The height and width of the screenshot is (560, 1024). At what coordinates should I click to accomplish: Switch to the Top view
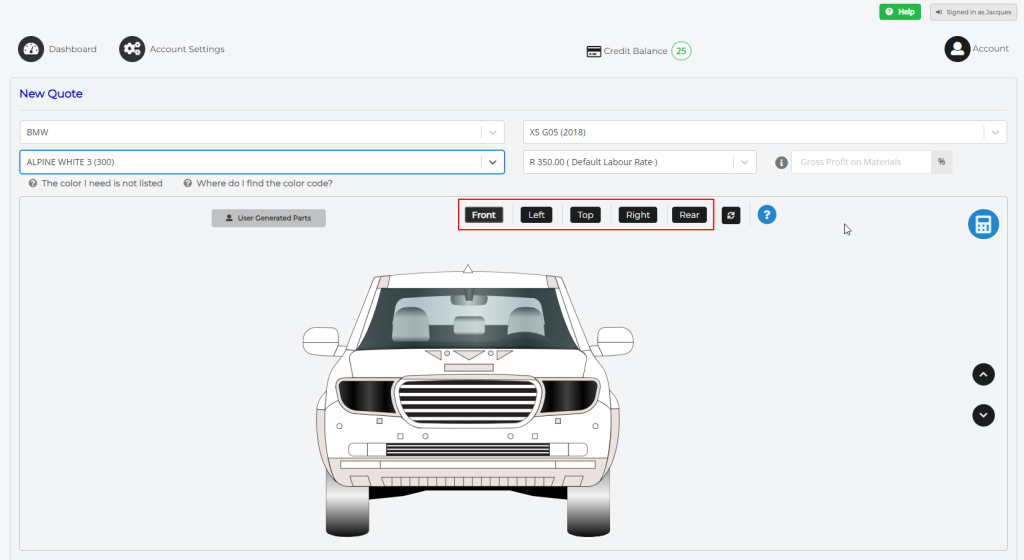click(x=585, y=215)
